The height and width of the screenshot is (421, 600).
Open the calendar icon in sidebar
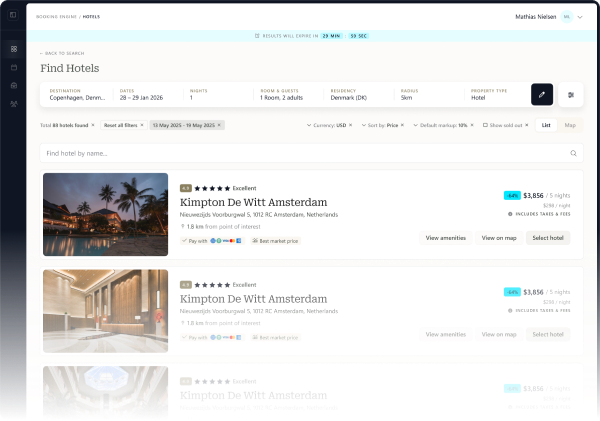click(x=14, y=67)
